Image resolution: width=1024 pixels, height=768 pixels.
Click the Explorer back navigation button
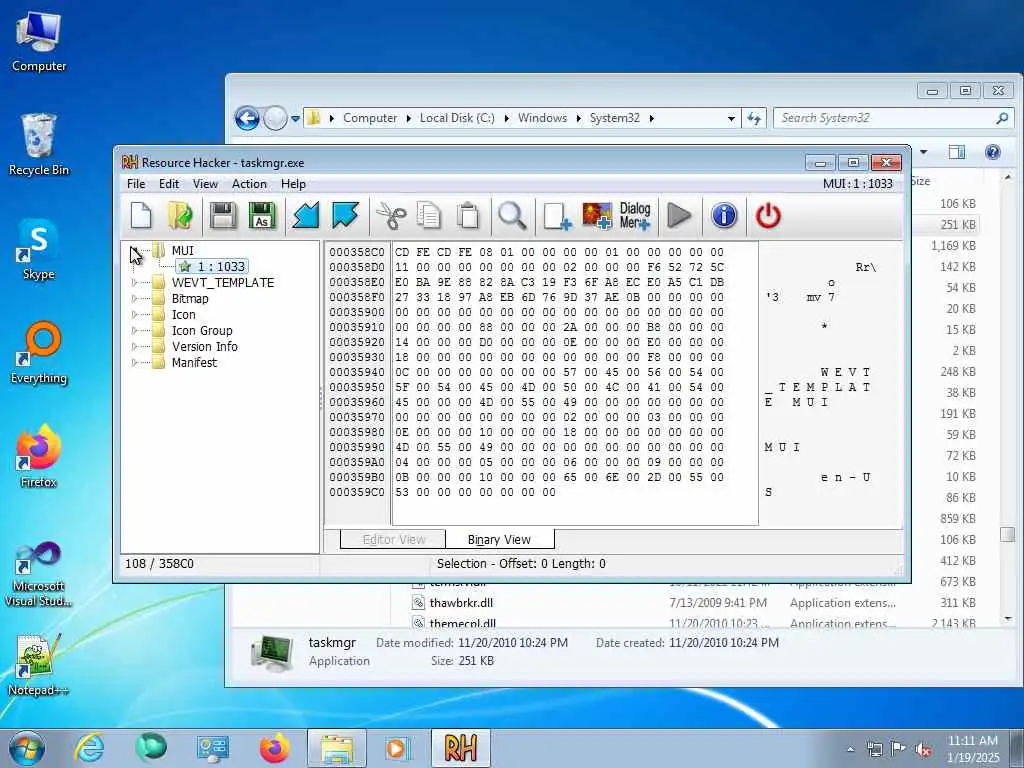[248, 119]
